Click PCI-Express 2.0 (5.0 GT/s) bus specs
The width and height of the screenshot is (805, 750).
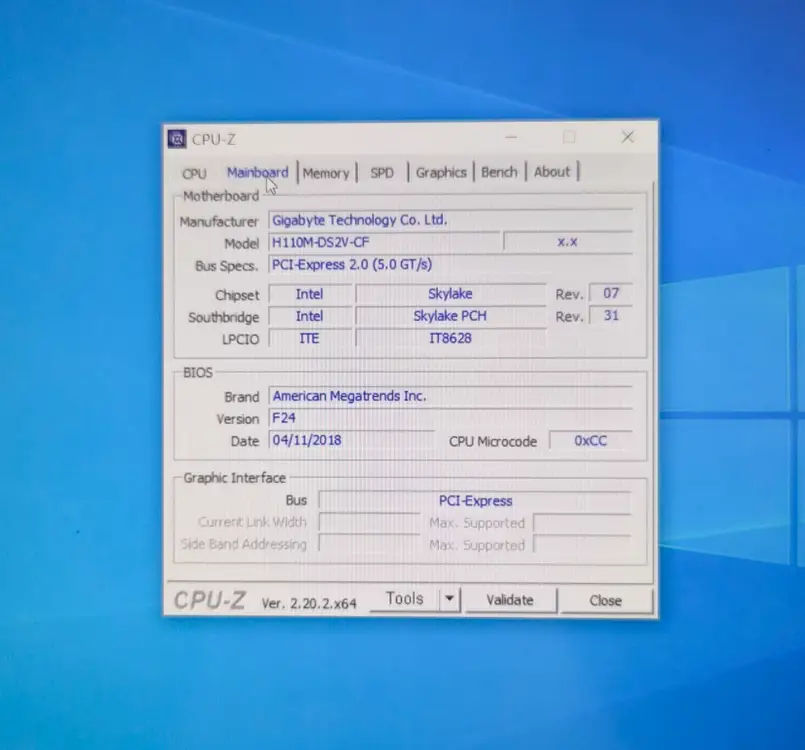[450, 264]
